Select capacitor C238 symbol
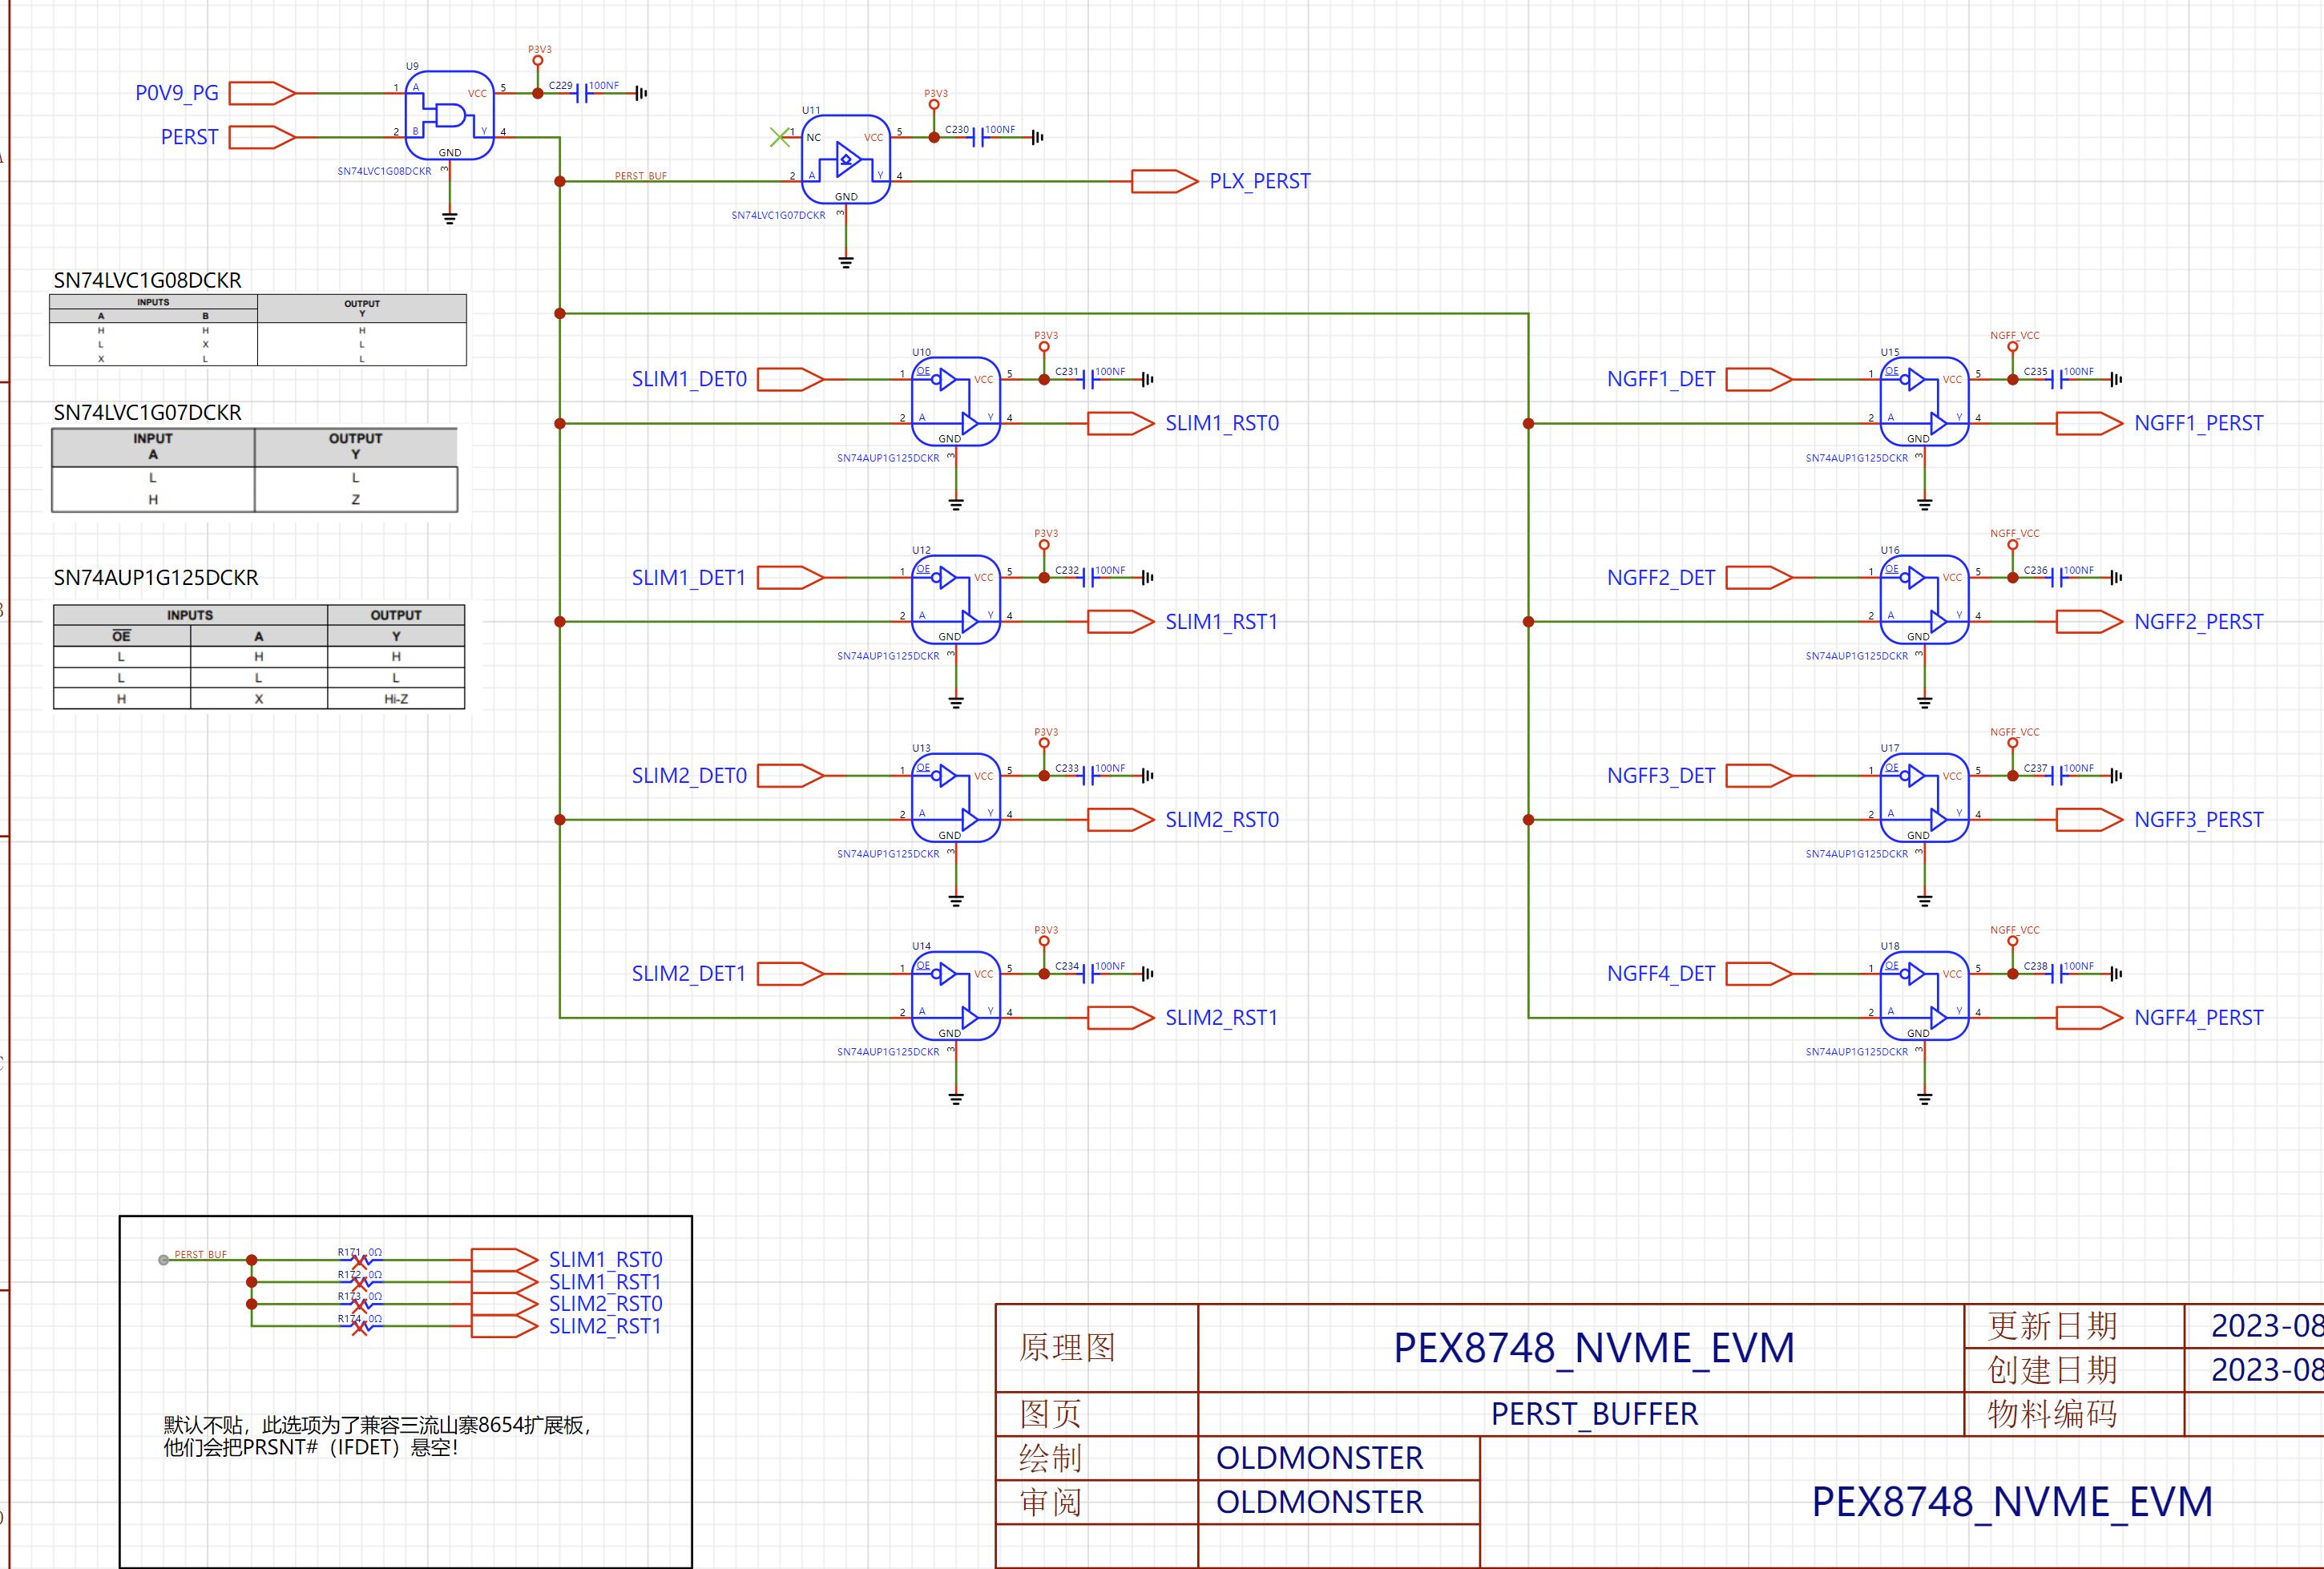The width and height of the screenshot is (2324, 1569). click(2057, 973)
